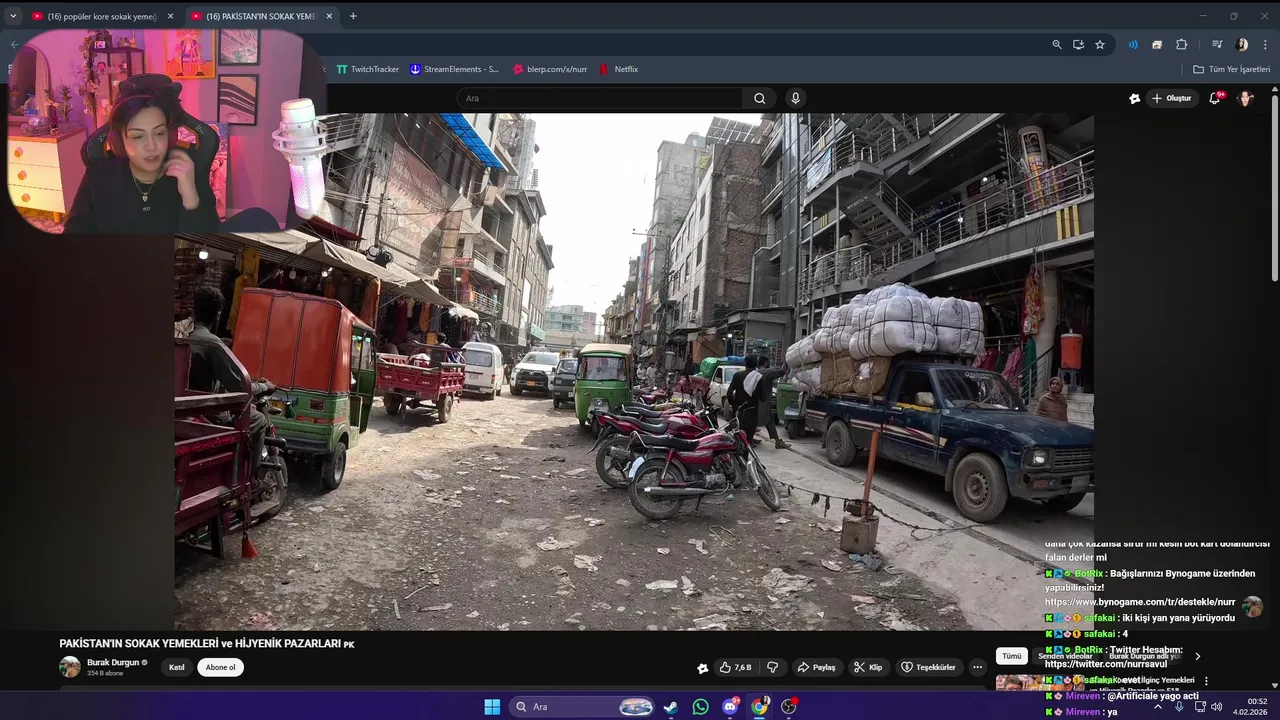
Task: Share the video via 'Paylaş'
Action: (816, 667)
